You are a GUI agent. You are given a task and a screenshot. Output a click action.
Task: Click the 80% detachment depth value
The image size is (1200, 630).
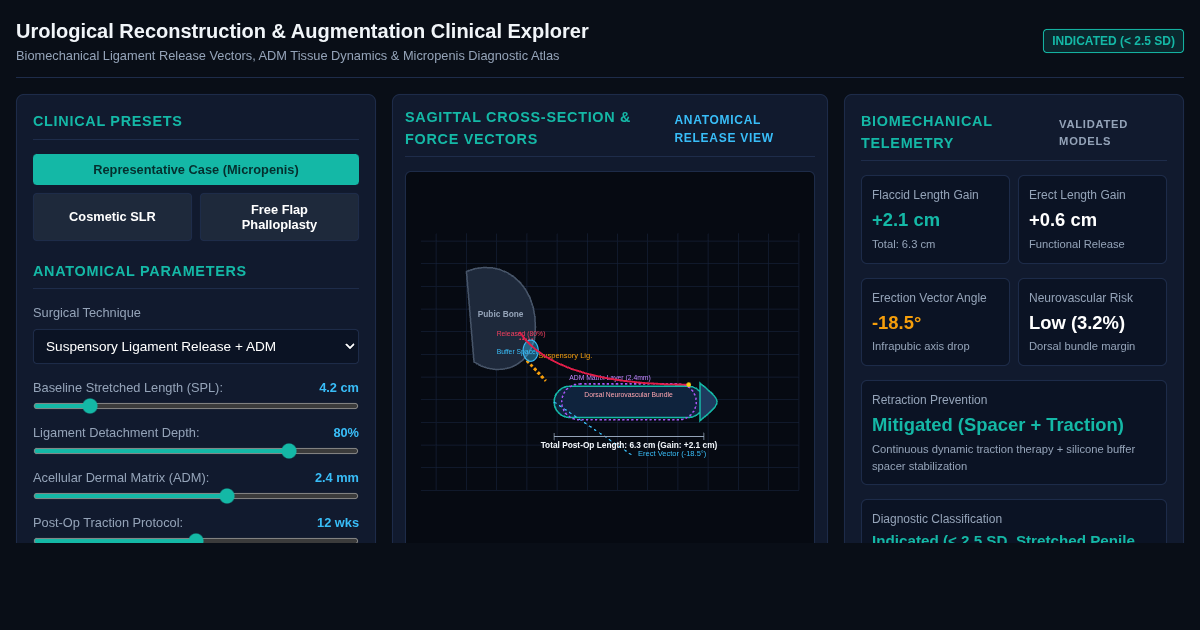pos(346,433)
